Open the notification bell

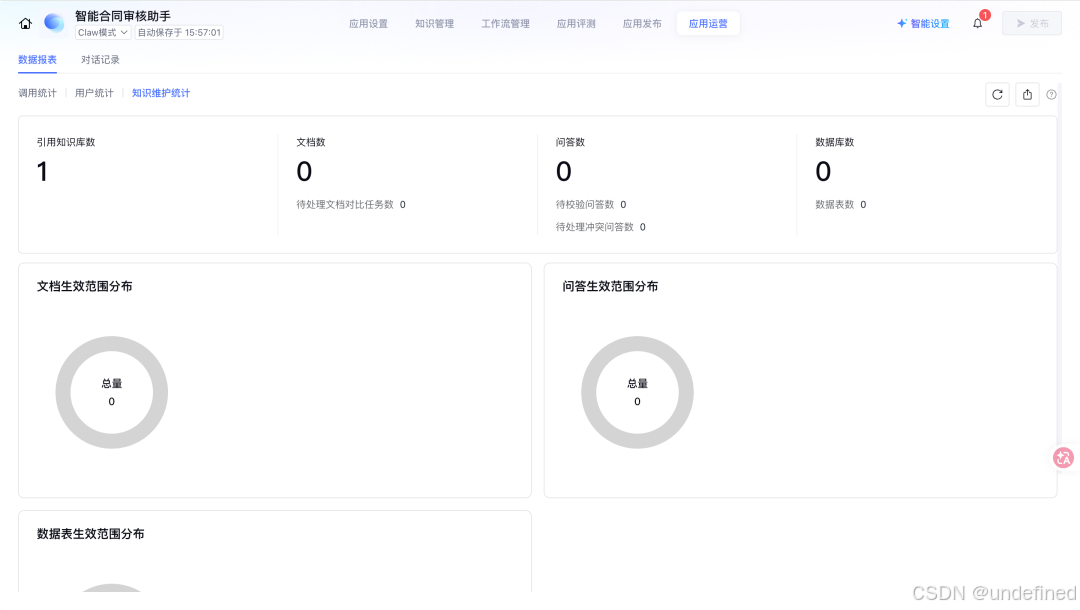[x=977, y=23]
